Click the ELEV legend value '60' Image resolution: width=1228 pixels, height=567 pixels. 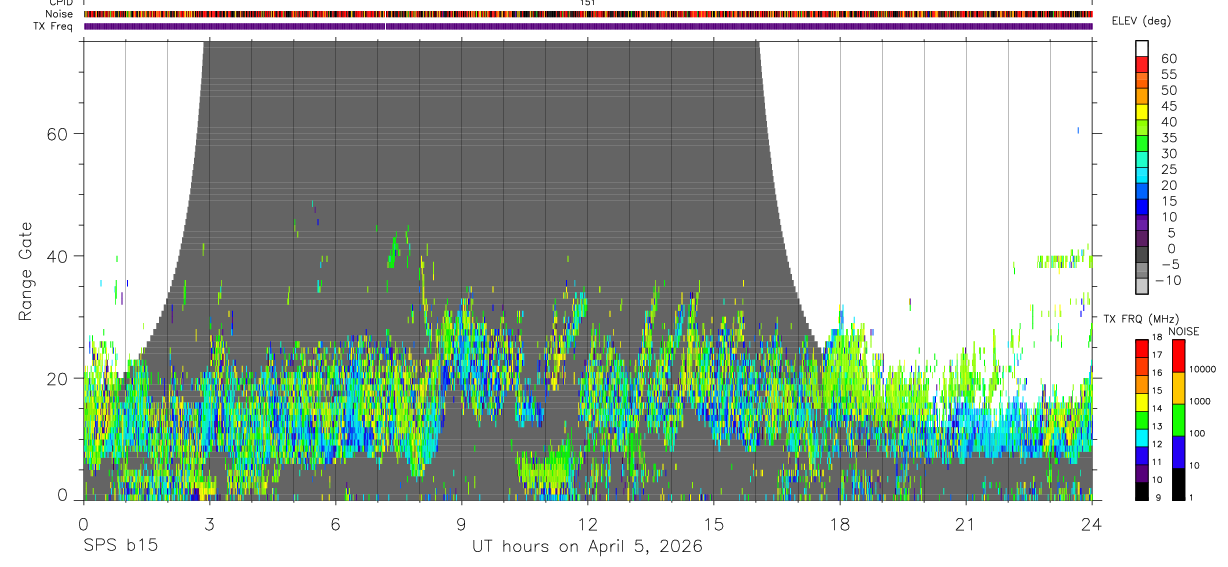(1168, 59)
